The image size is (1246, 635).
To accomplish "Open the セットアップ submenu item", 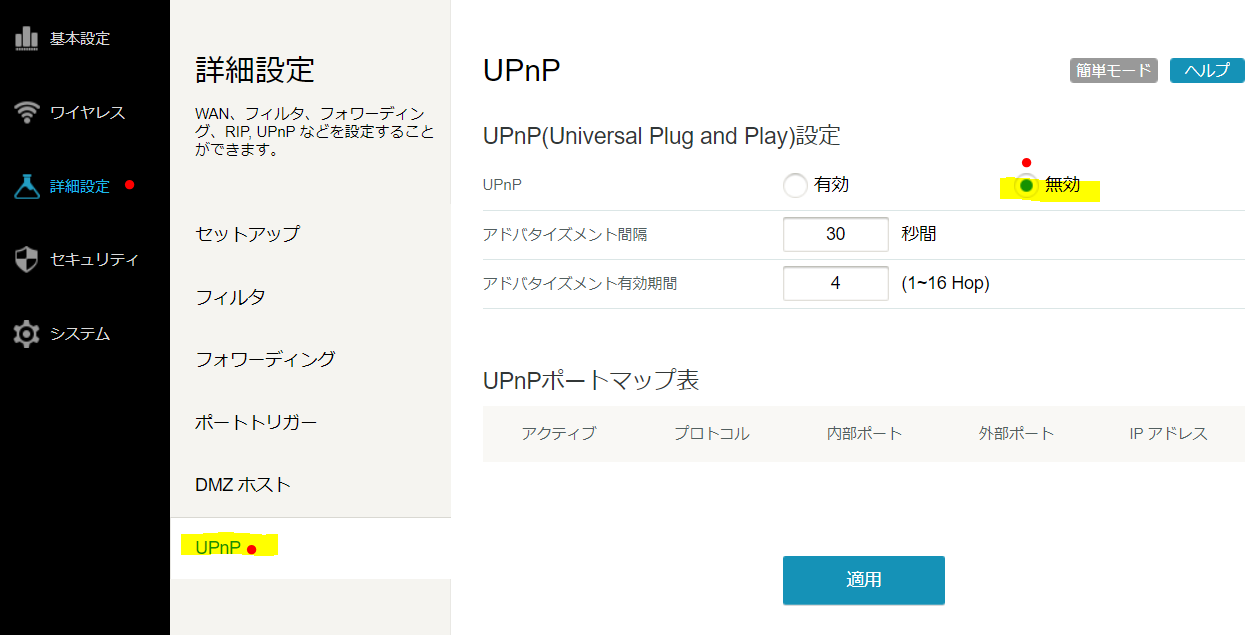I will [x=247, y=234].
